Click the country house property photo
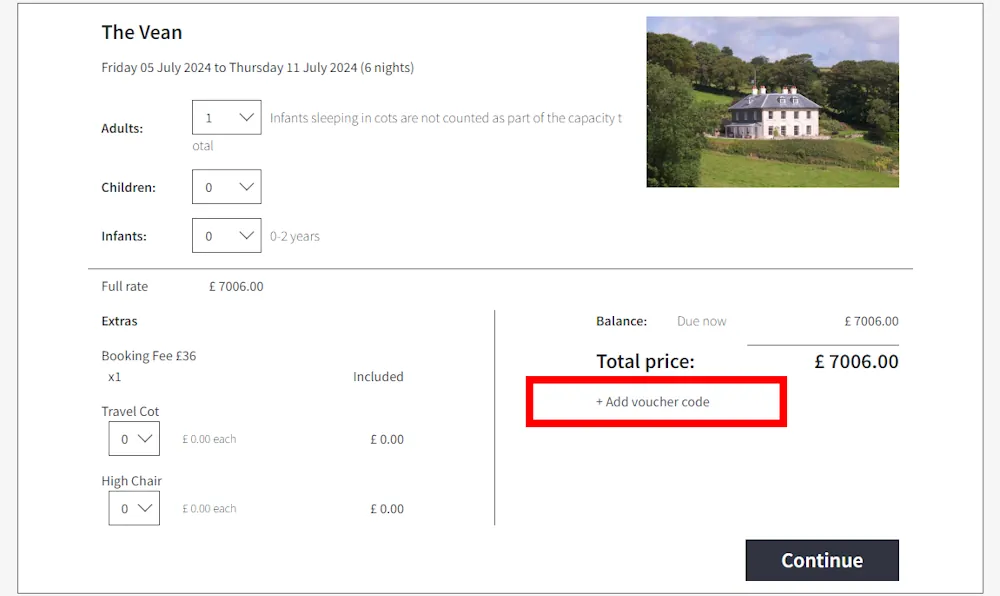The image size is (1000, 596). (x=772, y=102)
